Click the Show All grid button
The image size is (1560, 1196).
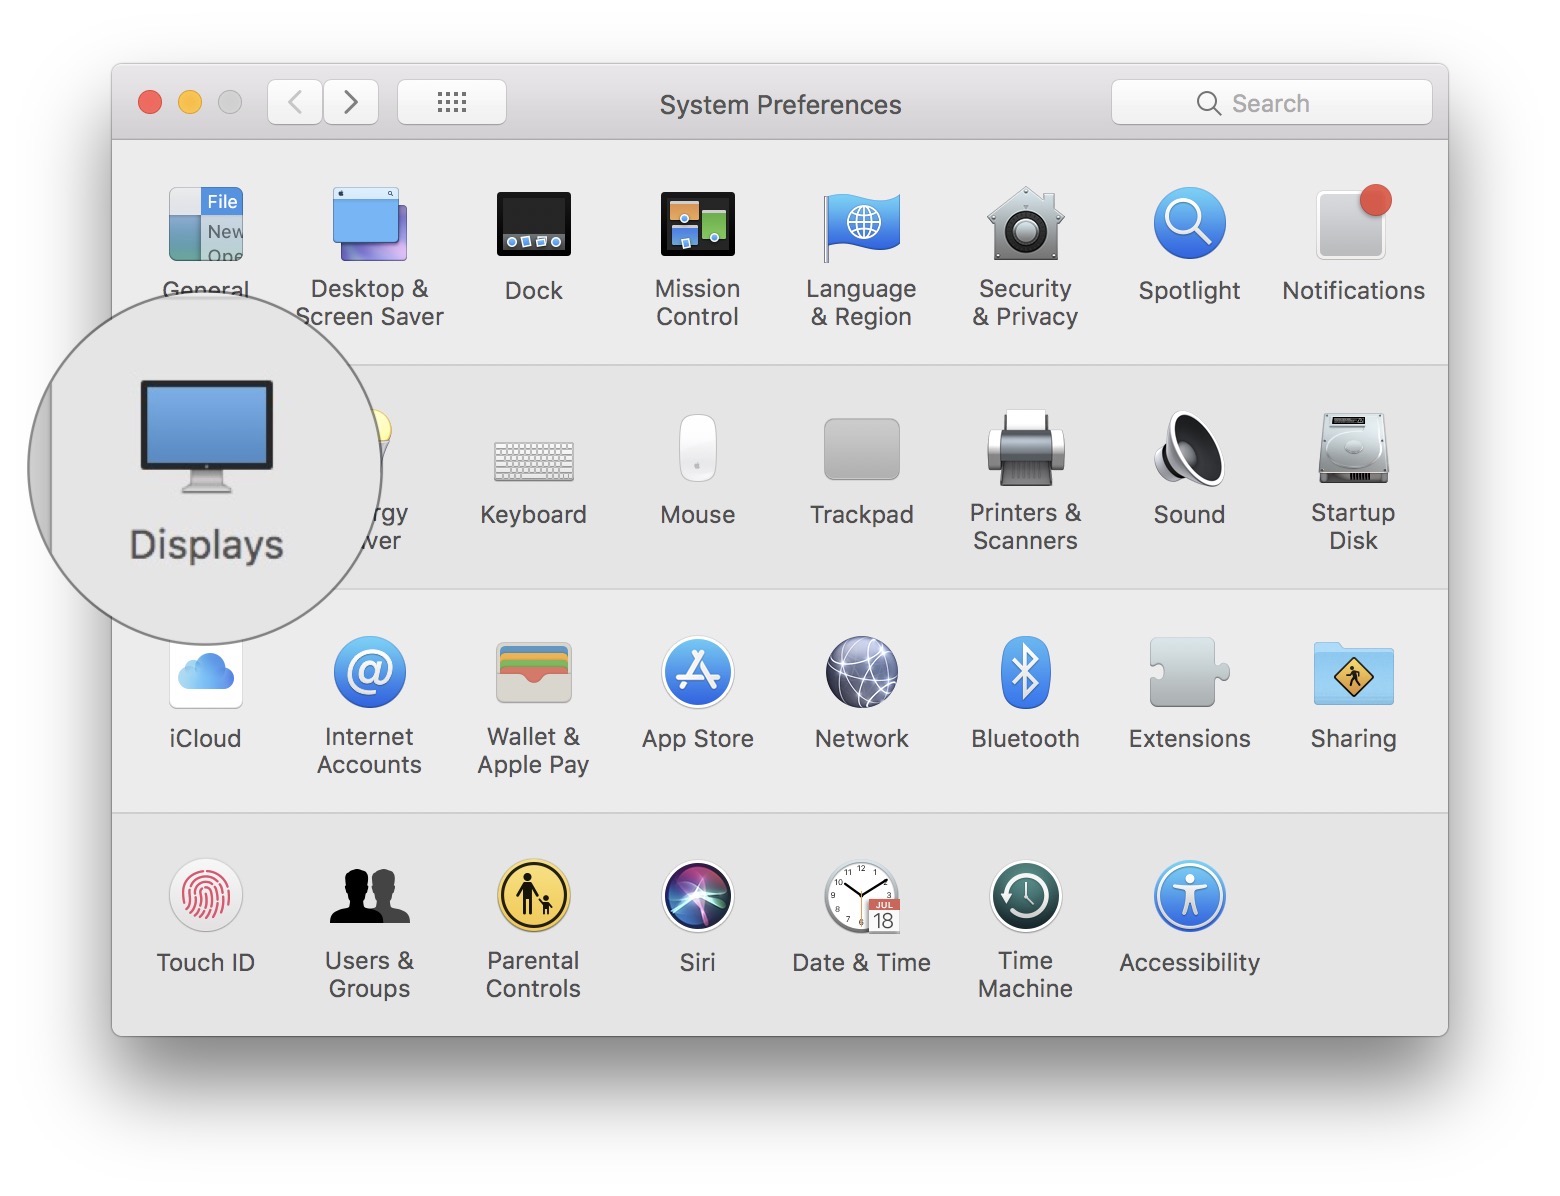point(452,102)
